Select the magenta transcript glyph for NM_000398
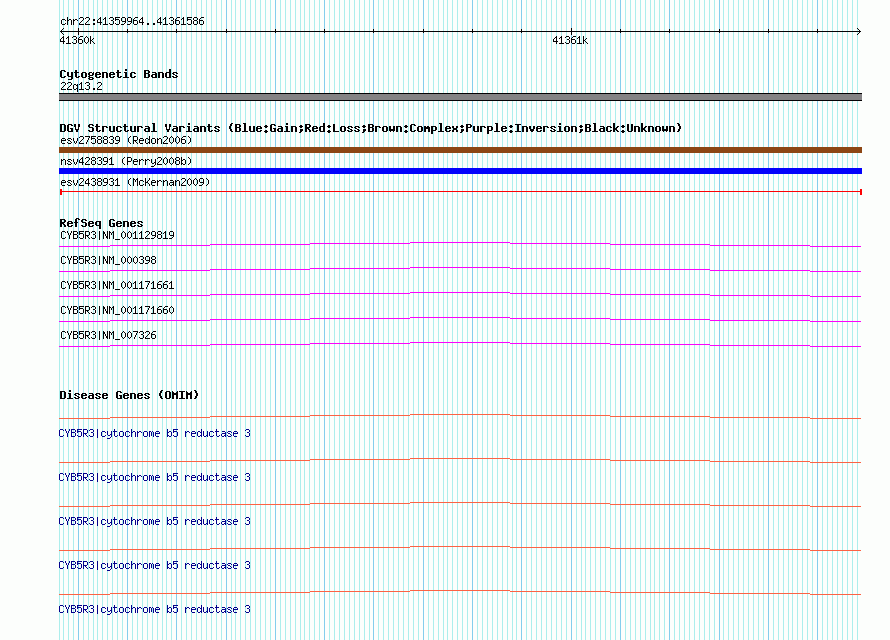 pyautogui.click(x=460, y=270)
